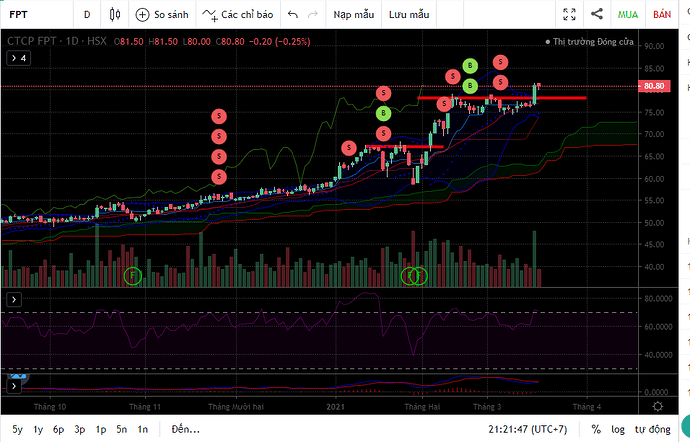Expand the RSI pane legend
690x442 pixels.
coord(14,300)
